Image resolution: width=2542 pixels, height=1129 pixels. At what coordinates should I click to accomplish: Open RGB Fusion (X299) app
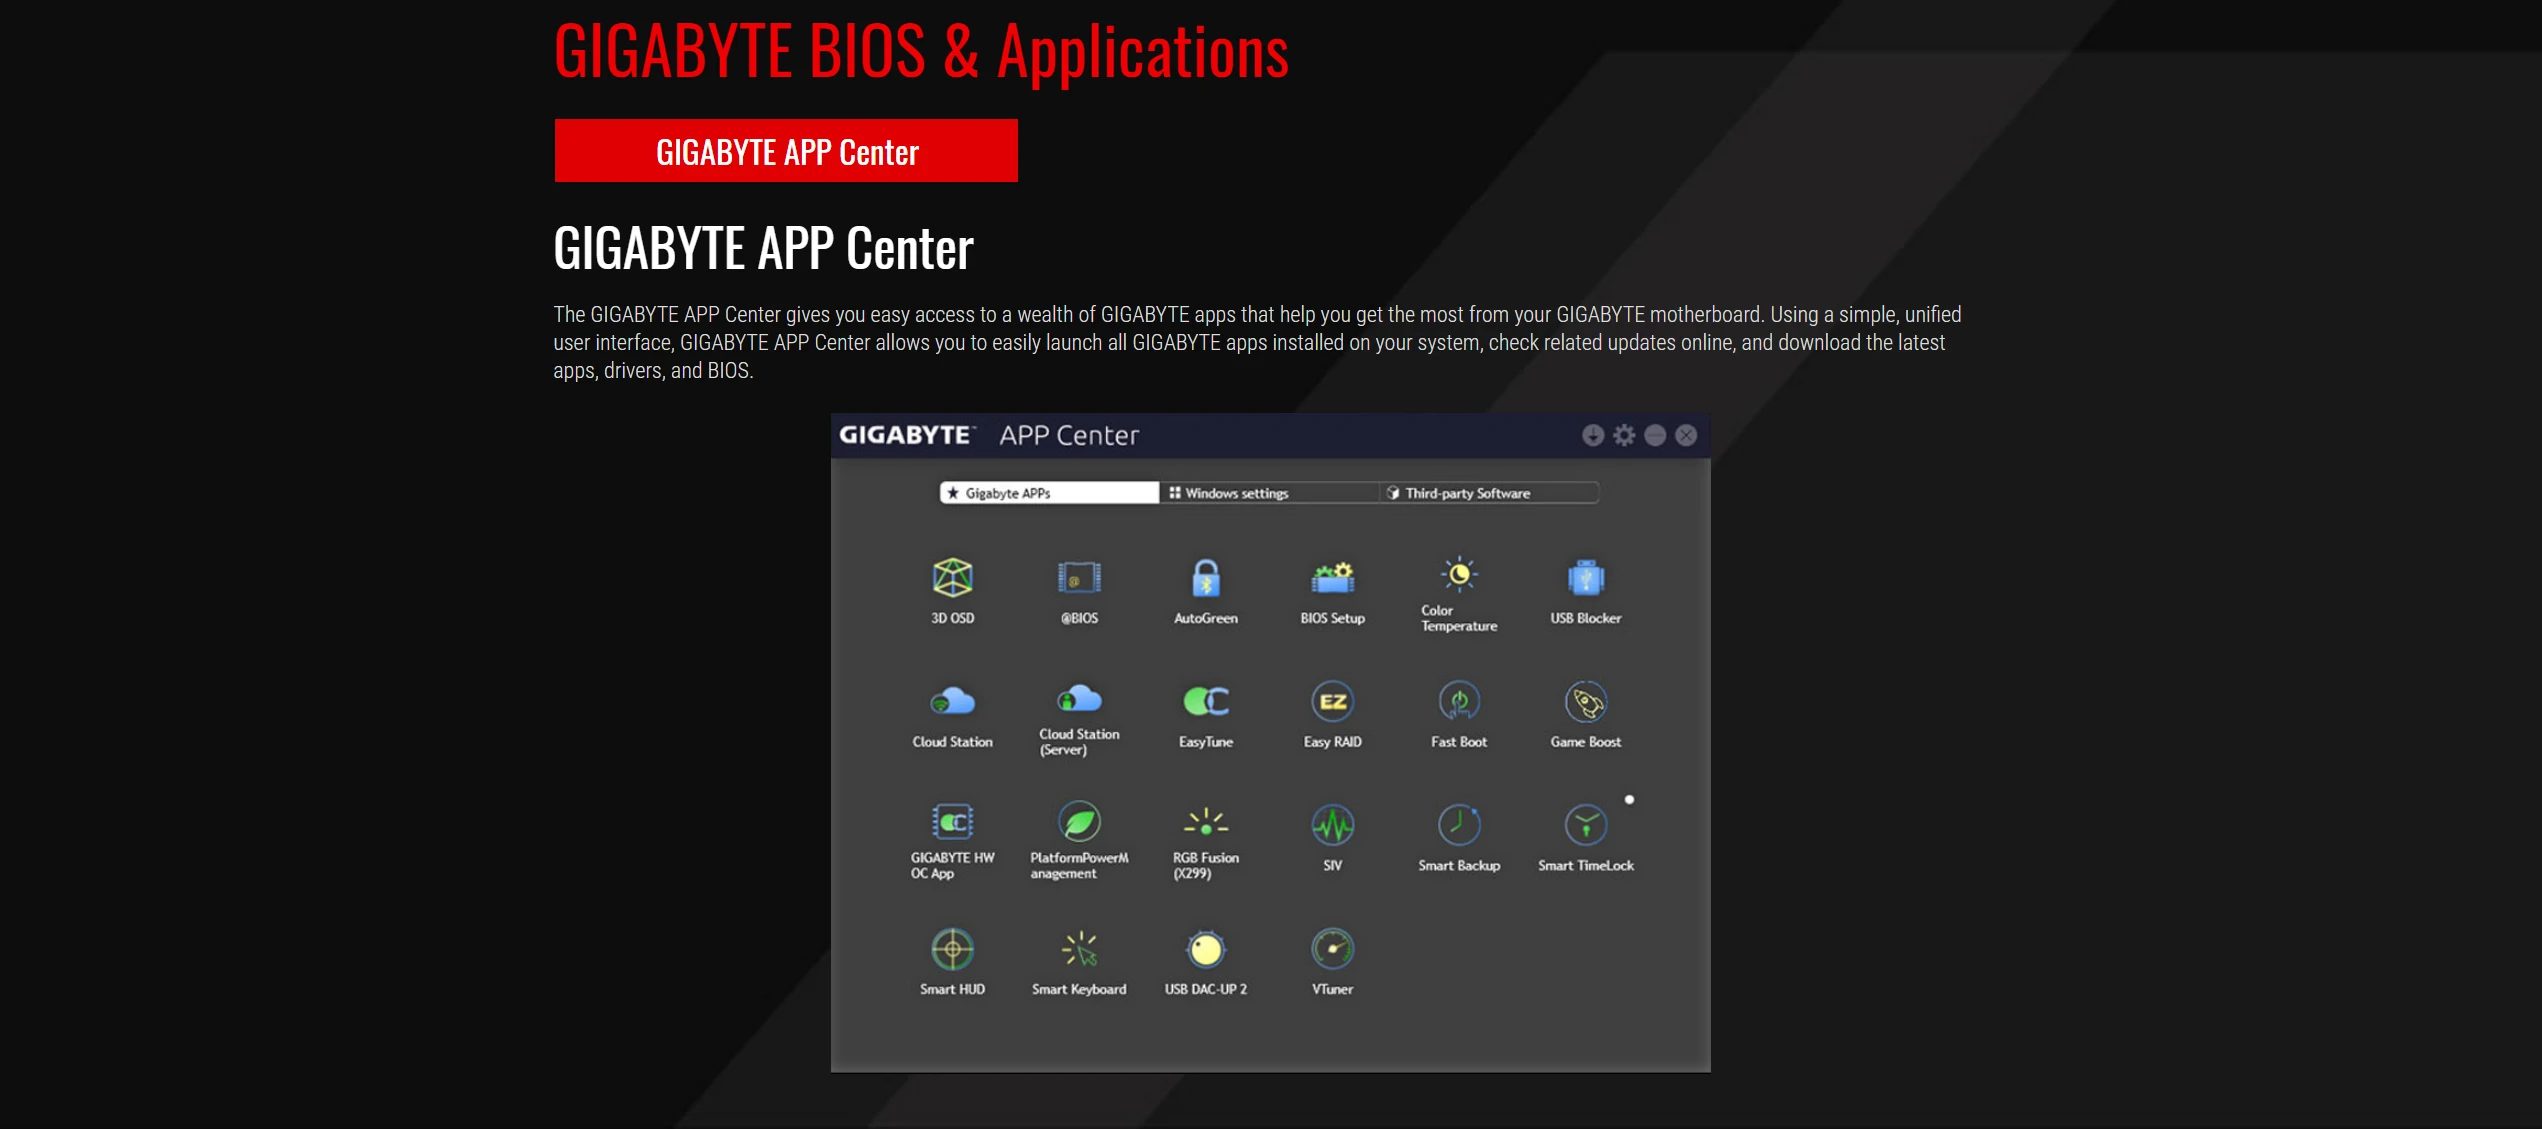pos(1206,823)
